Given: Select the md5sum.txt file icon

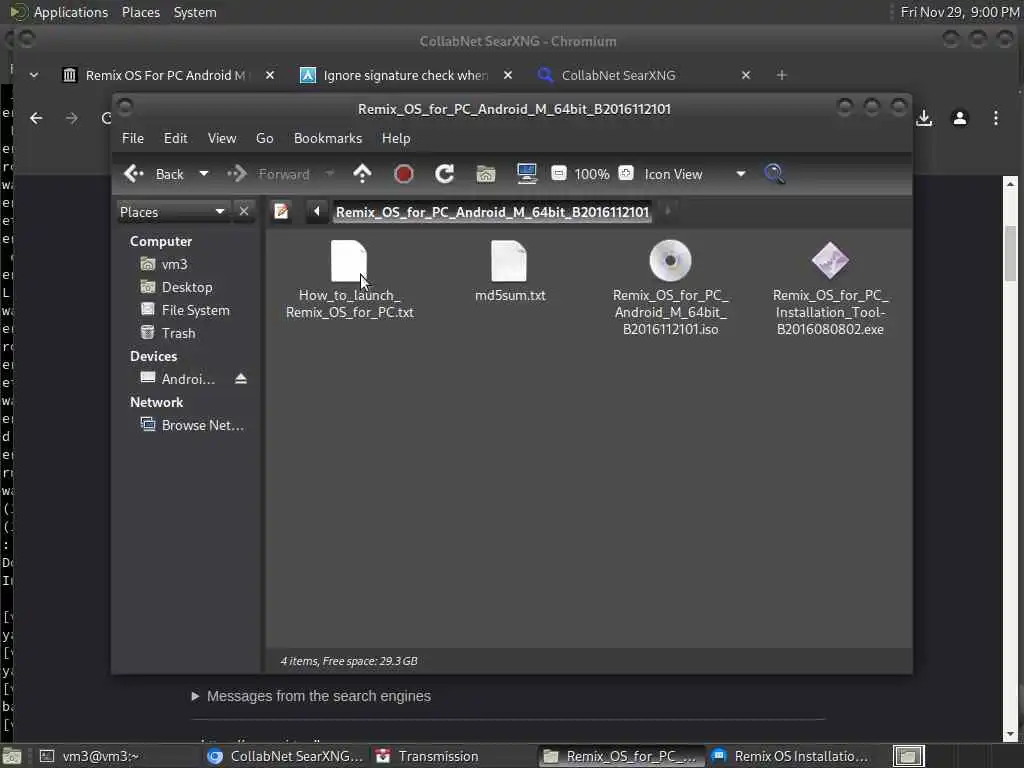Looking at the screenshot, I should (509, 261).
